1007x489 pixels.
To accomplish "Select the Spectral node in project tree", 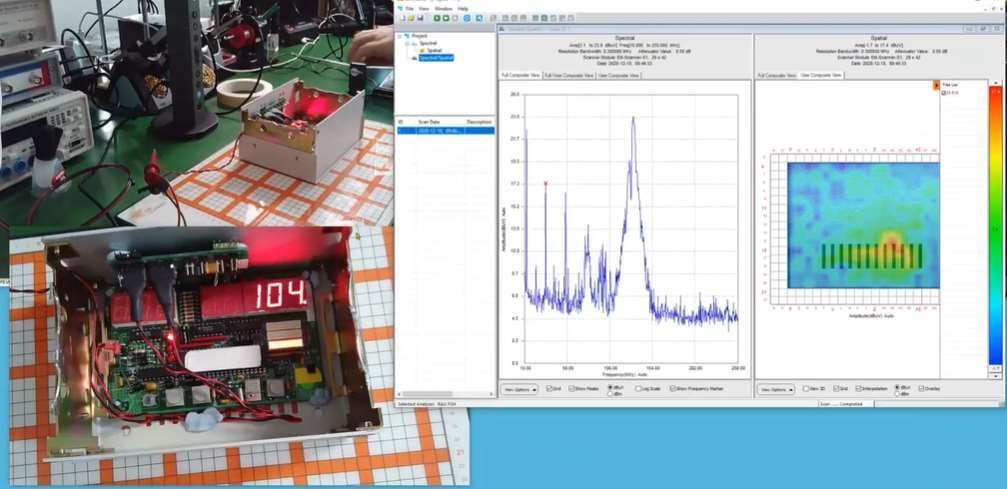I will tap(428, 43).
